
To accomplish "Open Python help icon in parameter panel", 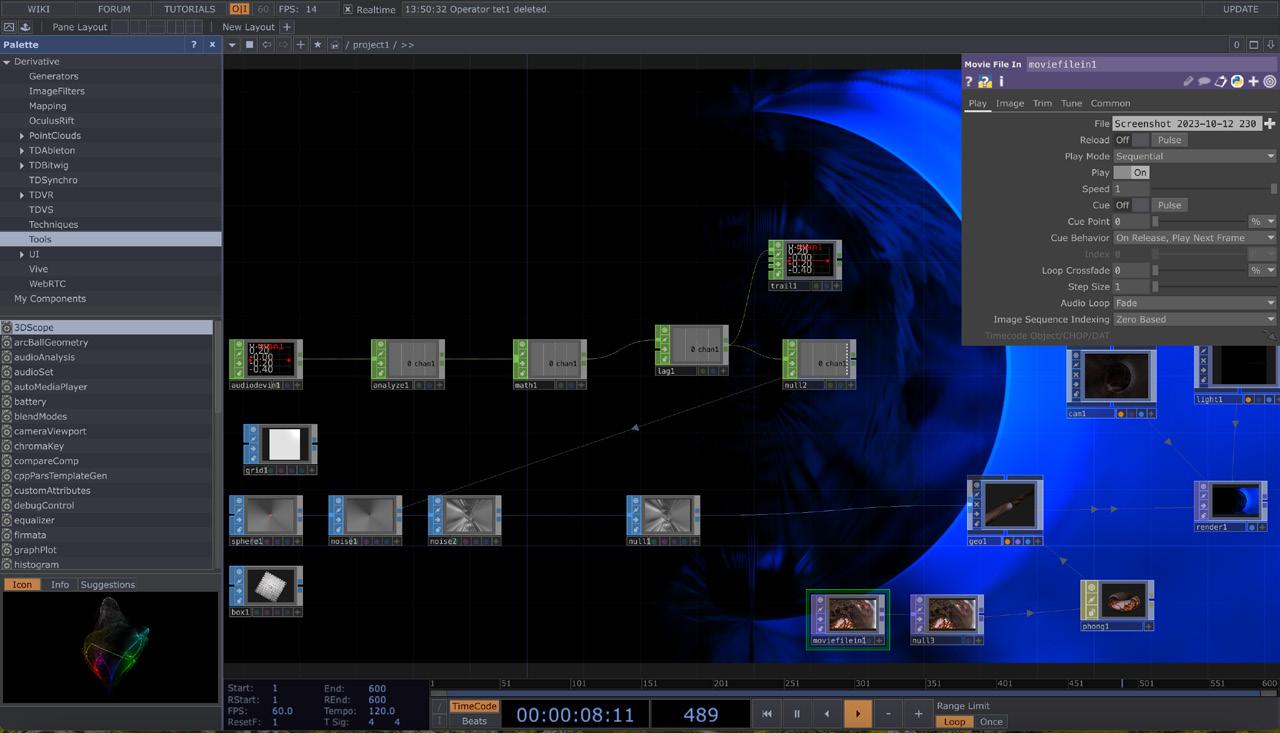I will (x=985, y=82).
